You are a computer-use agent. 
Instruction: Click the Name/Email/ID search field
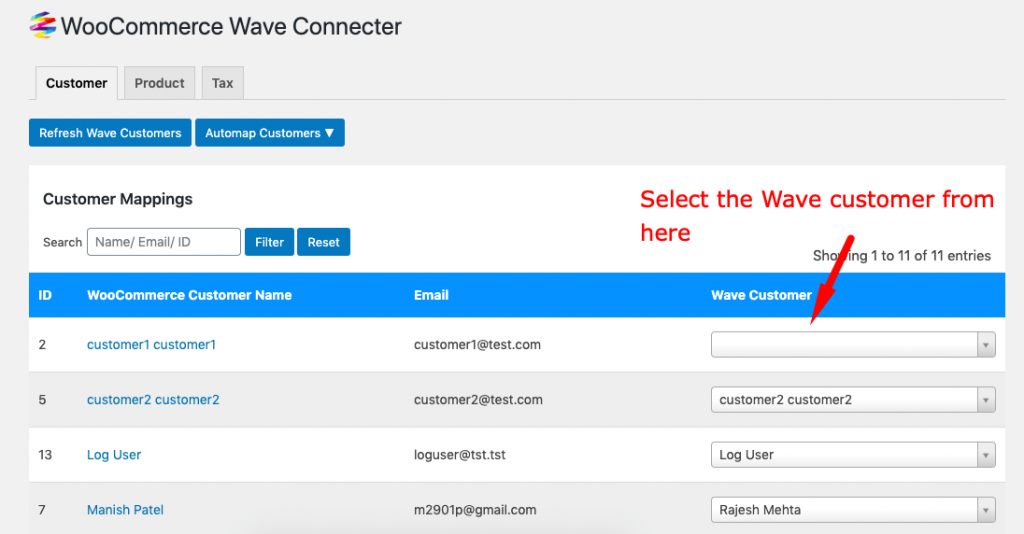(x=163, y=242)
